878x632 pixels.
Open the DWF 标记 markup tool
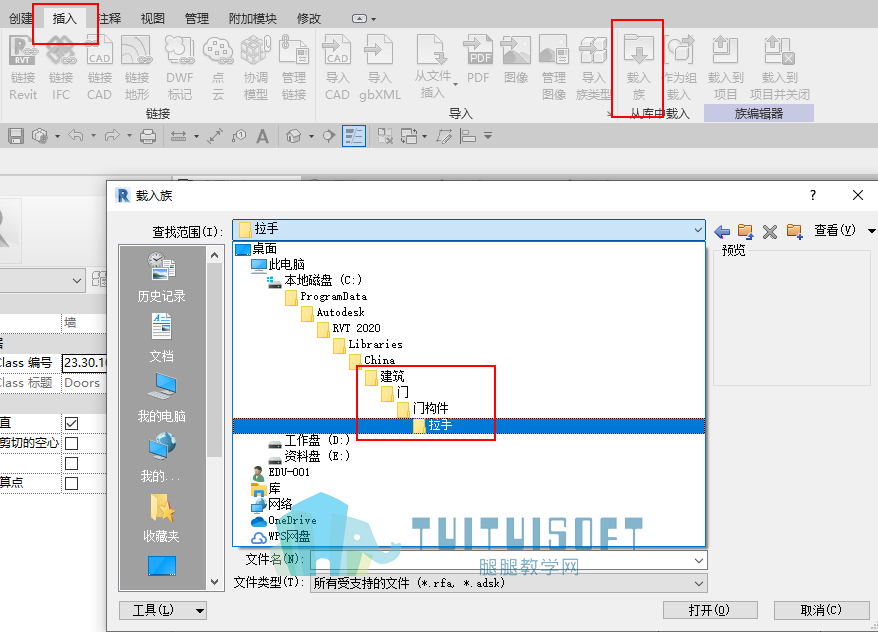point(180,67)
